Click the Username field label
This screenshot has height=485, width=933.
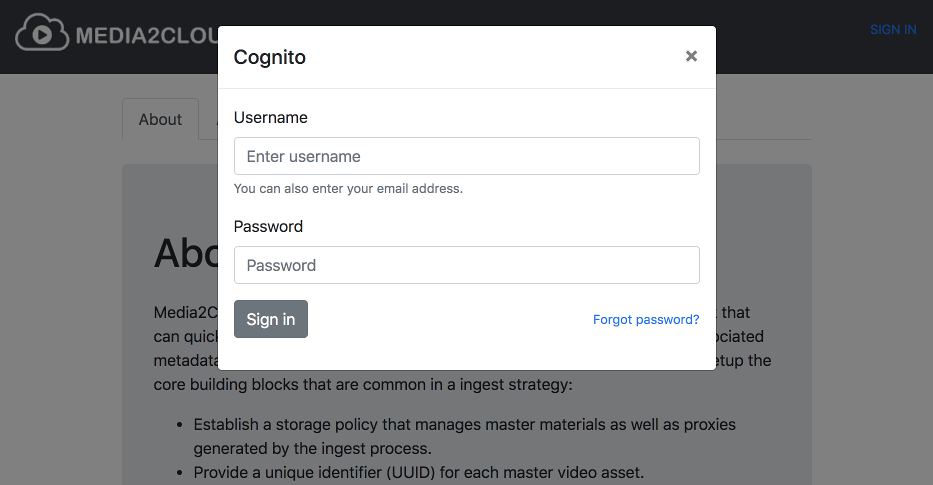click(271, 117)
